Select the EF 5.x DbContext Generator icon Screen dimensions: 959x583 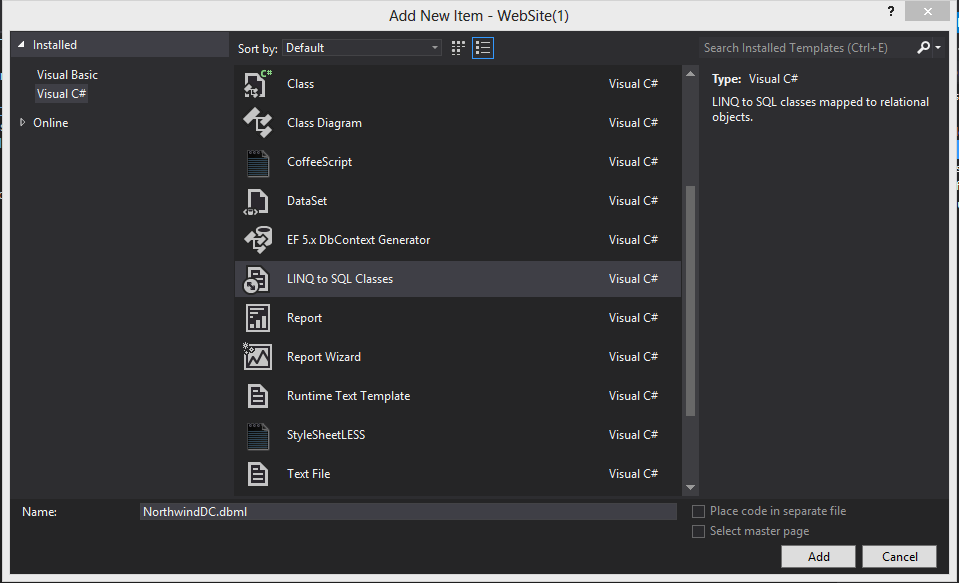point(257,240)
